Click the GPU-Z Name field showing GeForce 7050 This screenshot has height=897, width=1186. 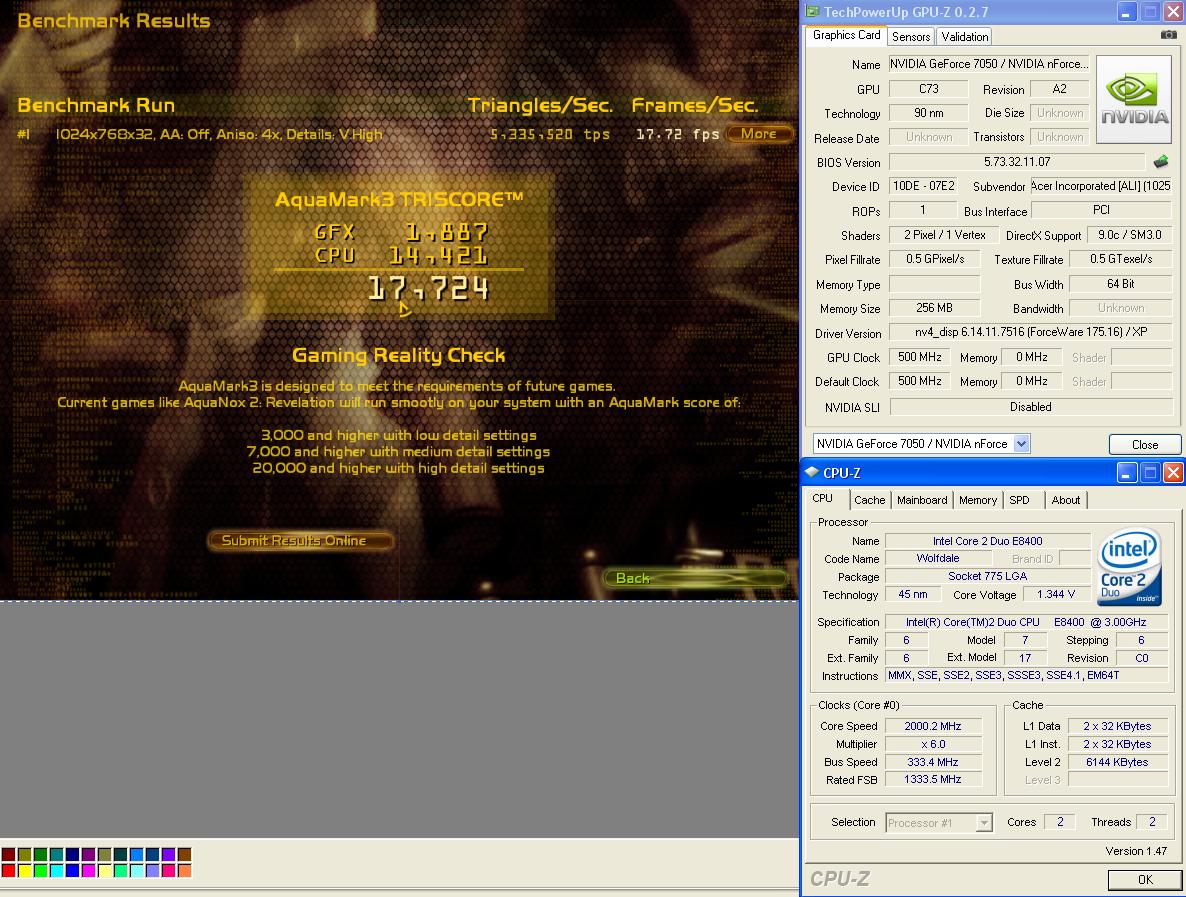coord(989,64)
